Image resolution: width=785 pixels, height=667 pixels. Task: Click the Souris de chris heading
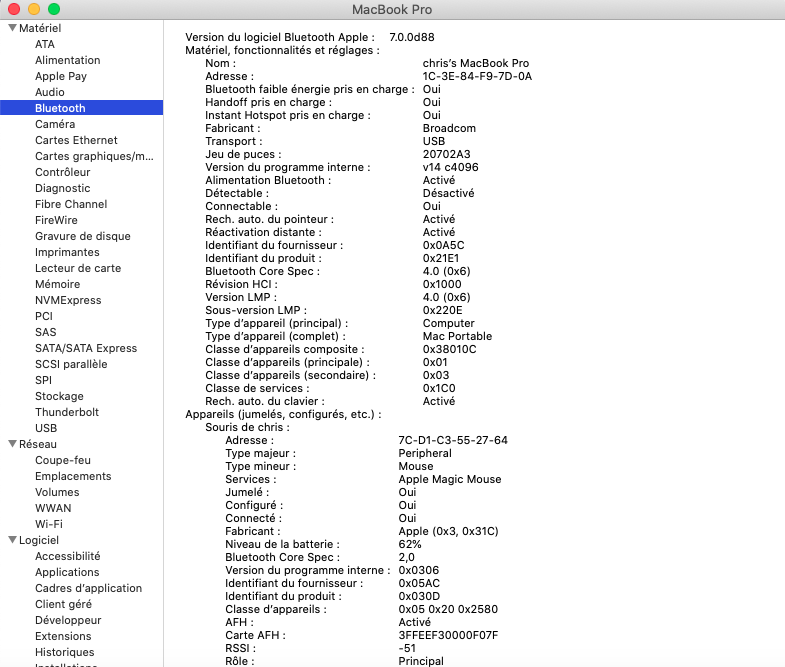click(x=247, y=427)
